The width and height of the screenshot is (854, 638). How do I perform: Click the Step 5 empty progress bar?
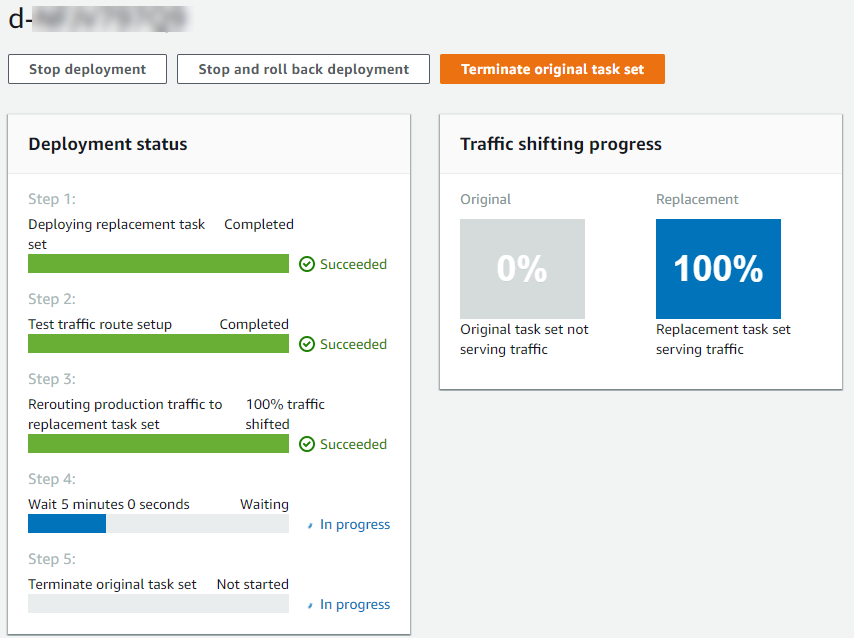click(158, 603)
